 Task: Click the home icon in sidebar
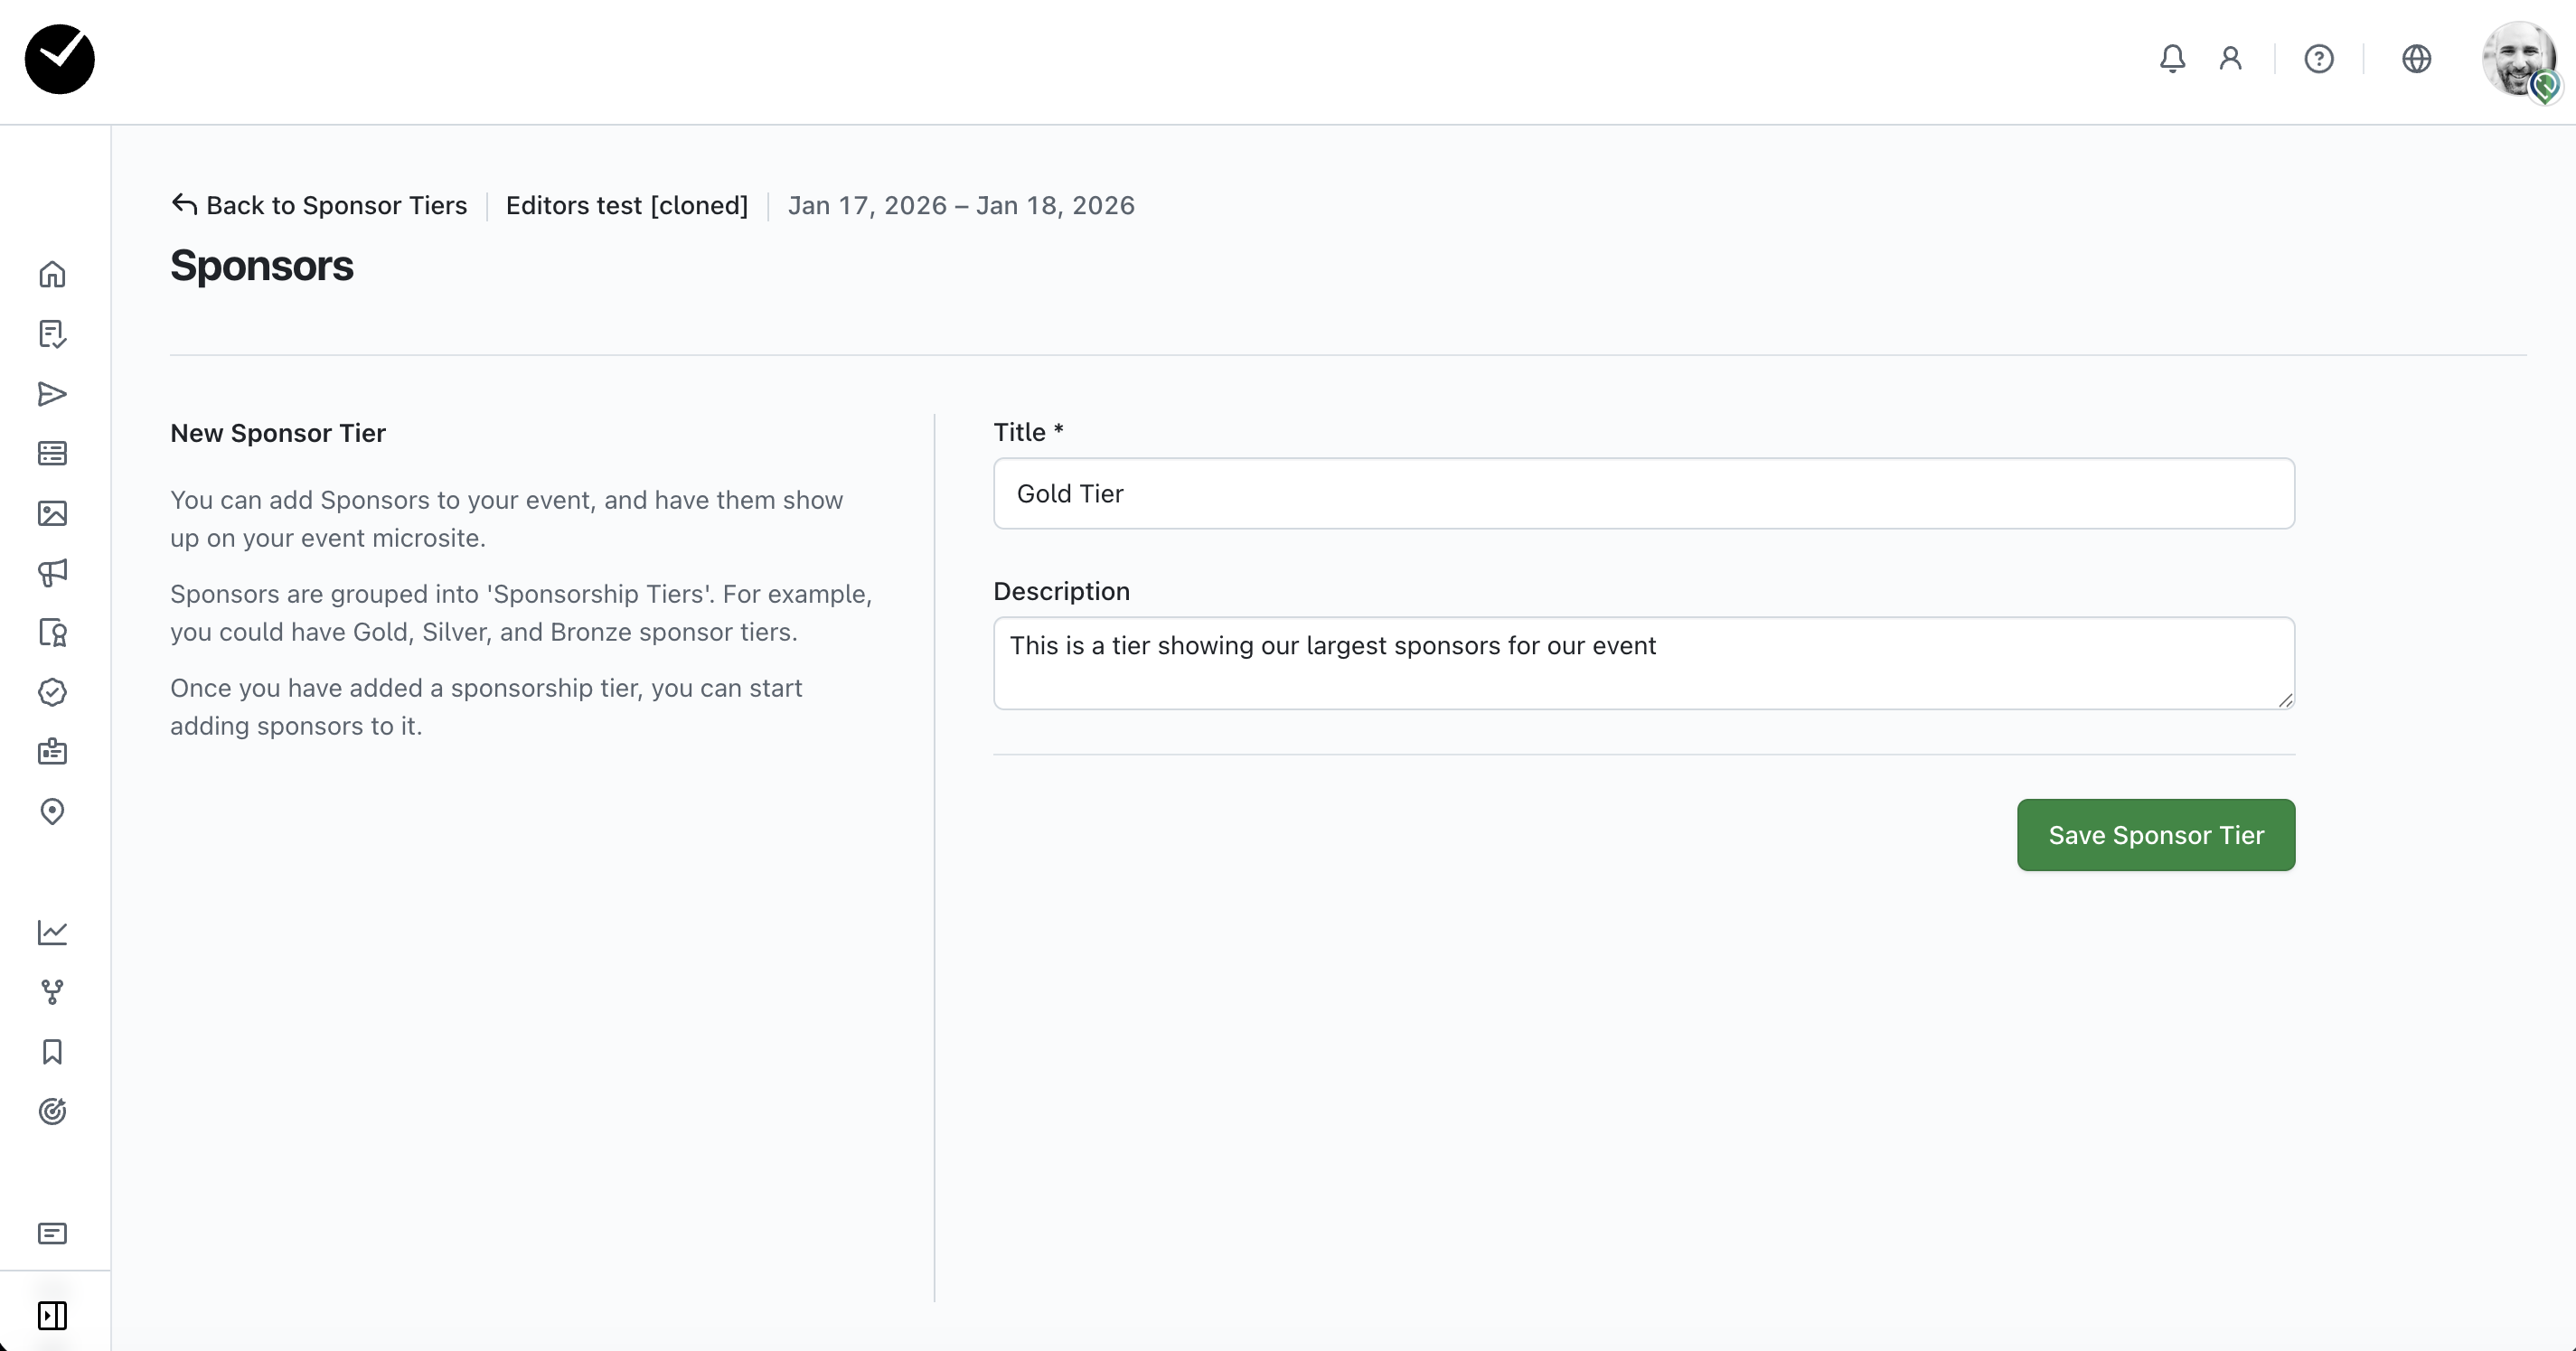[x=52, y=274]
